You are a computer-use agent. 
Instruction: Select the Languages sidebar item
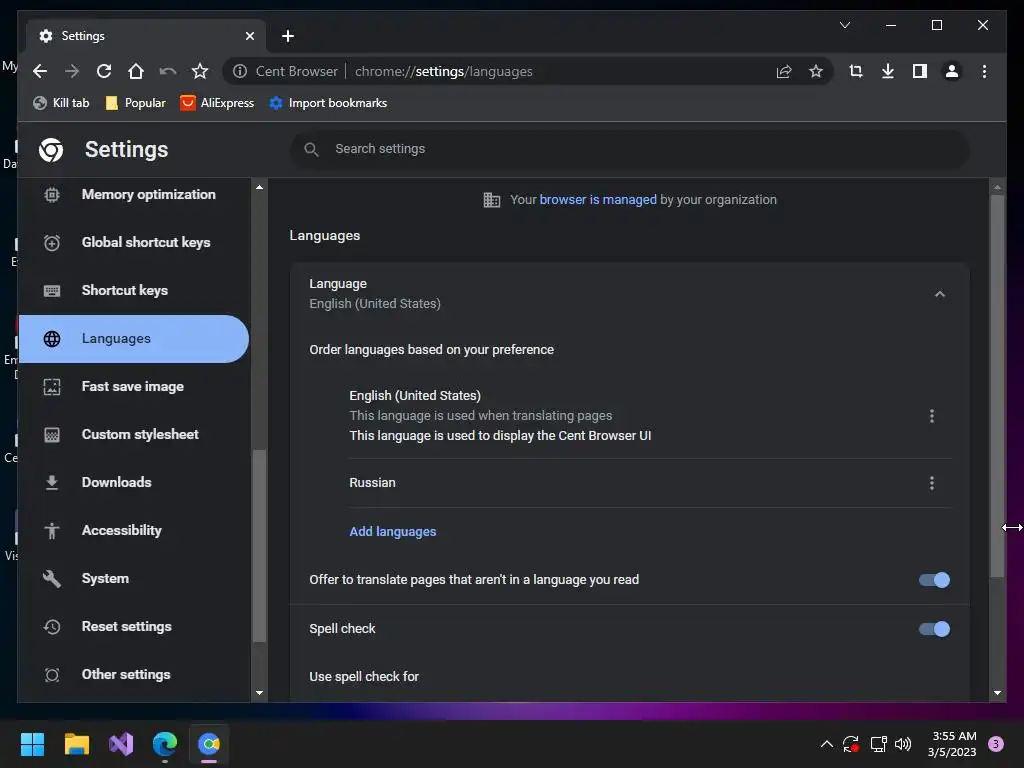(134, 339)
